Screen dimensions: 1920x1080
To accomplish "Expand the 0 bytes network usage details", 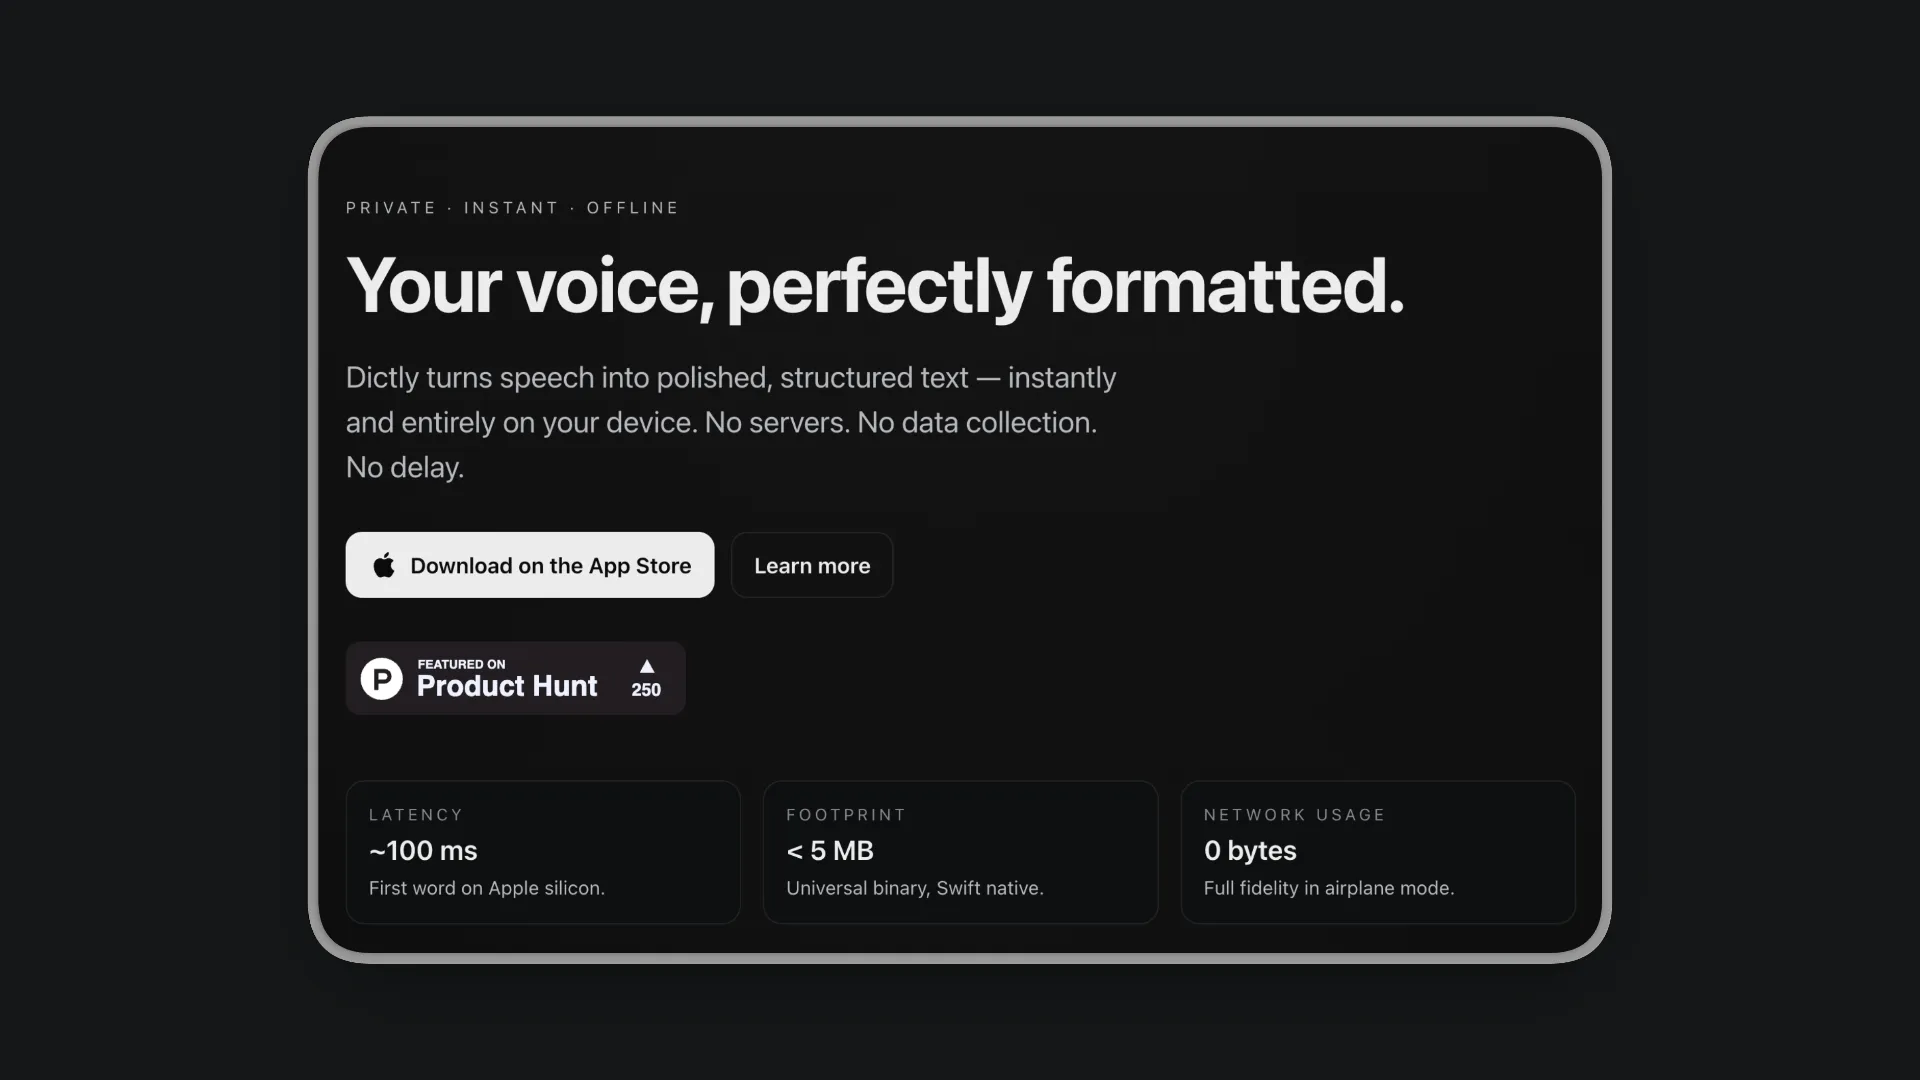I will [x=1249, y=851].
